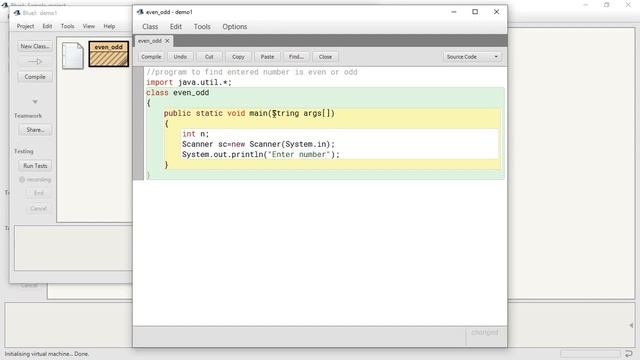Click the README document icon
The image size is (640, 360).
[x=73, y=56]
